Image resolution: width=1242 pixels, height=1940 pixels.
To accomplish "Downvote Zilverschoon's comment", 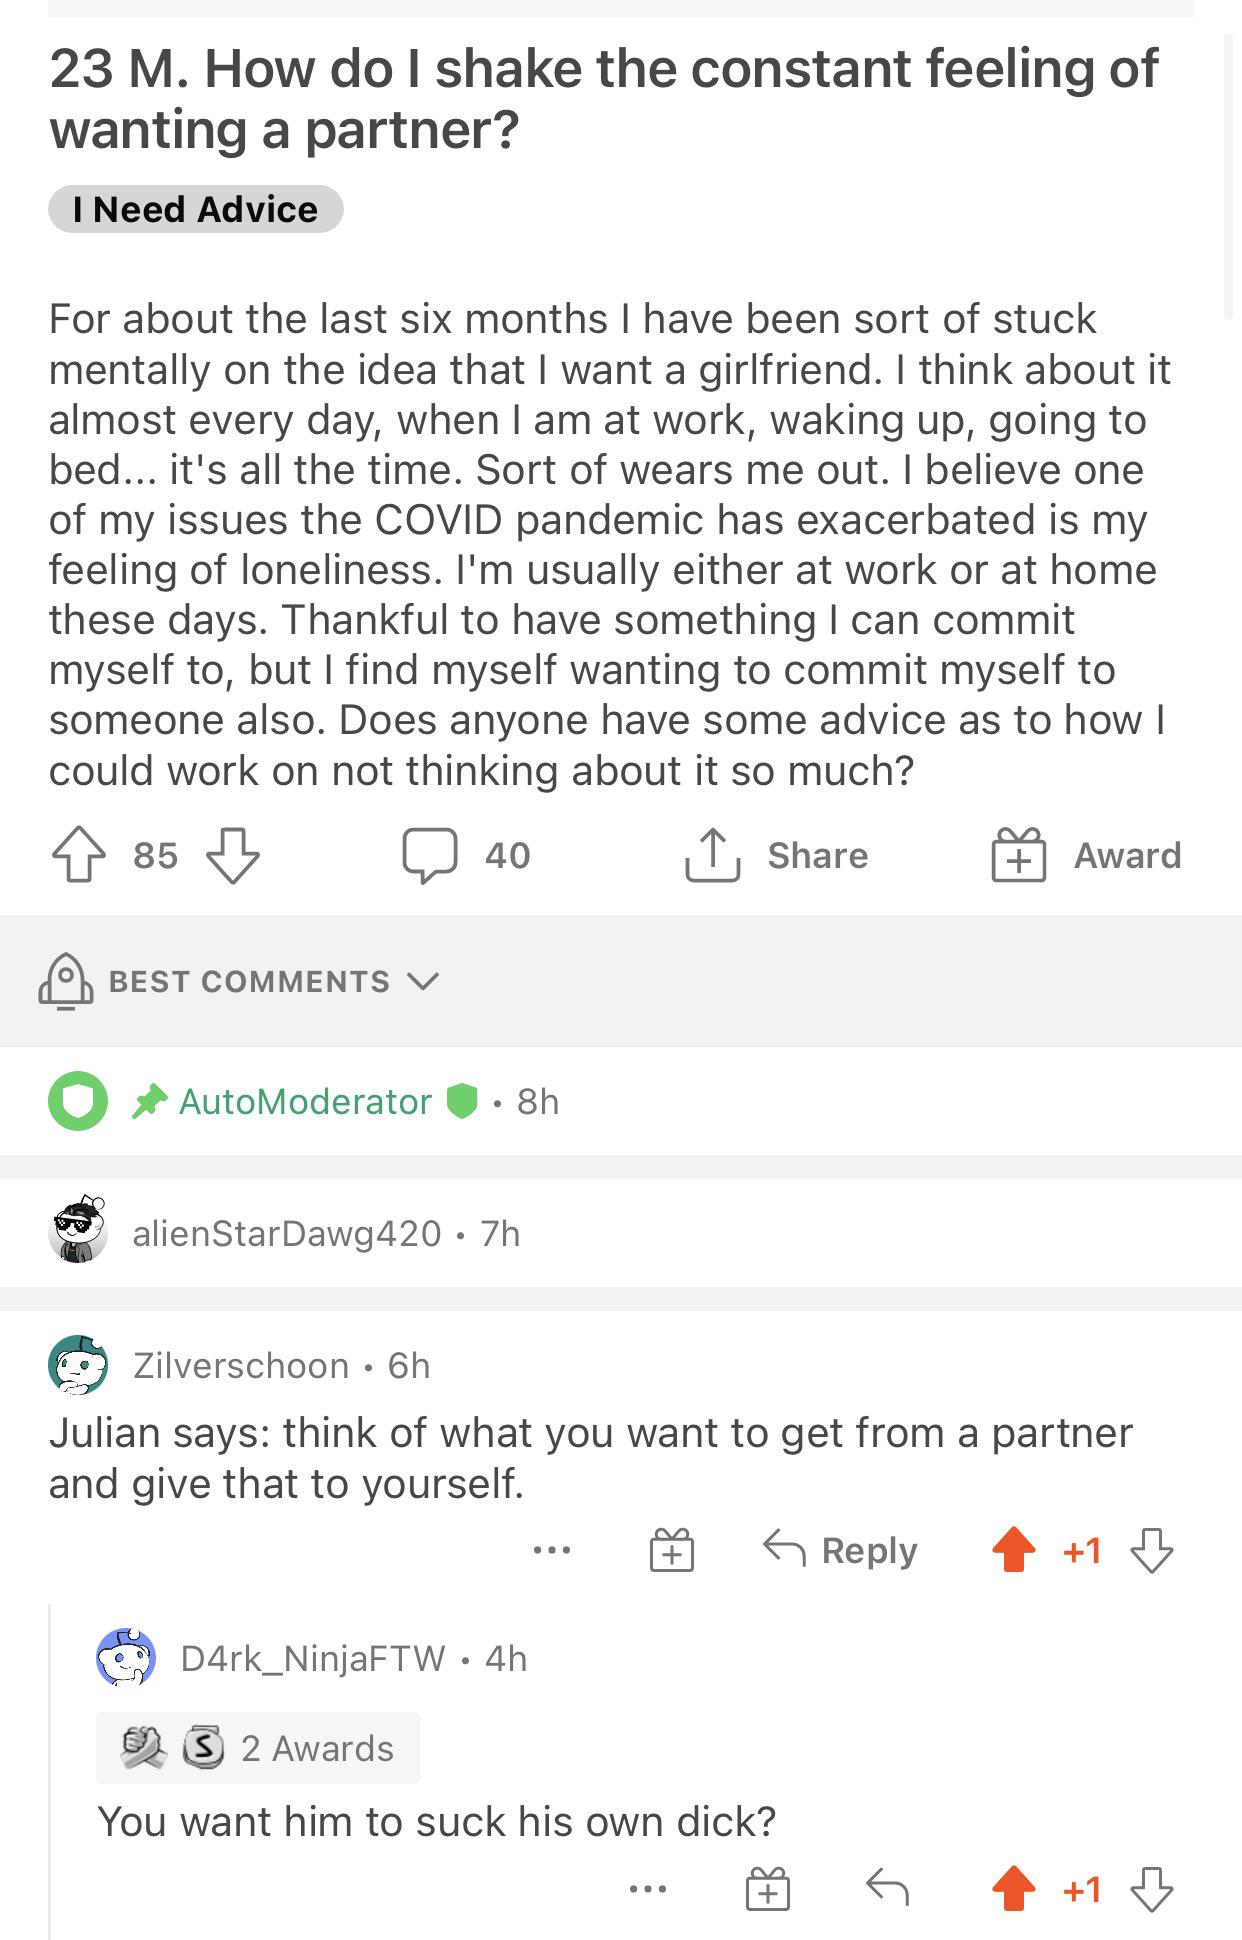I will (1151, 1551).
